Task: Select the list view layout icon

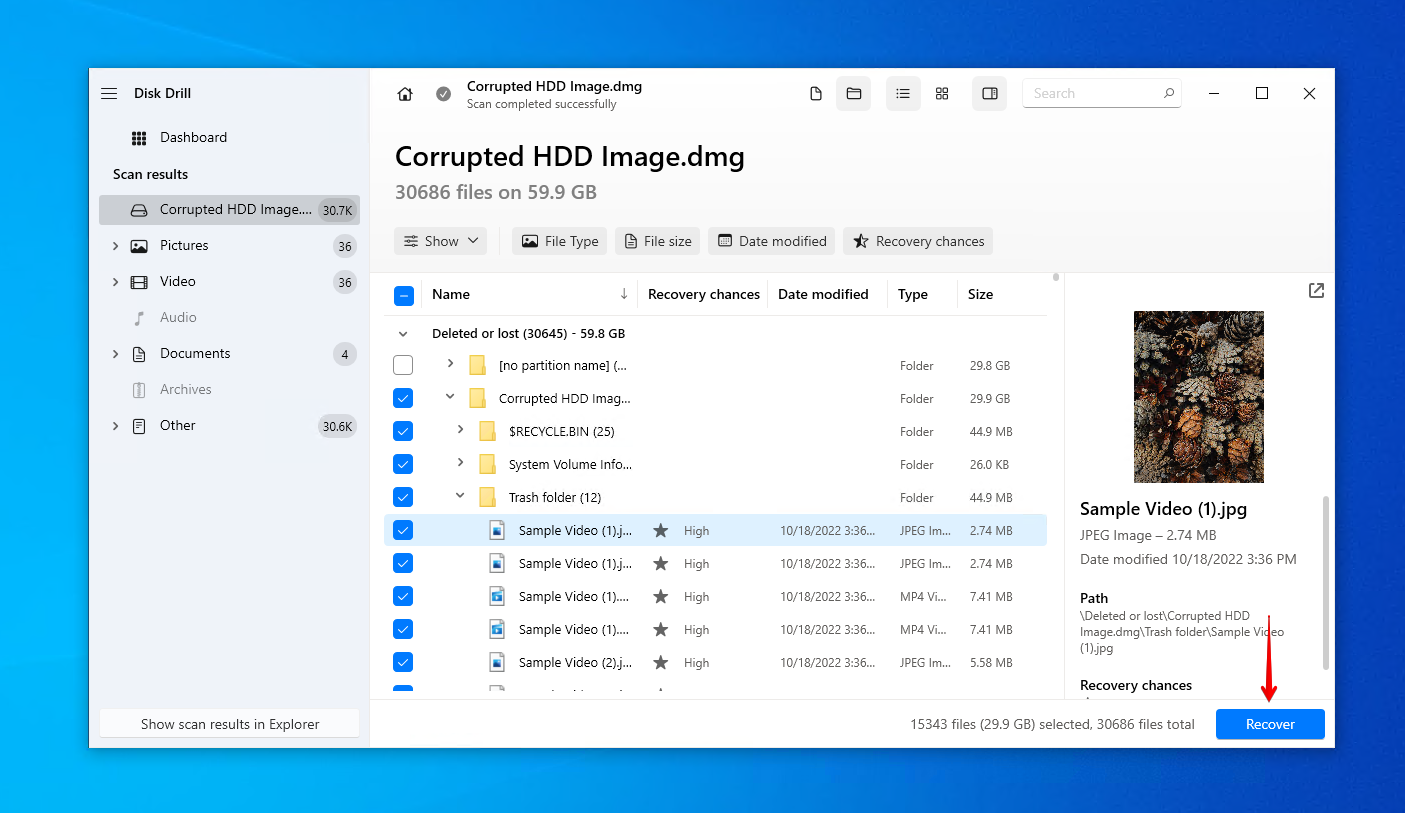Action: pyautogui.click(x=903, y=94)
